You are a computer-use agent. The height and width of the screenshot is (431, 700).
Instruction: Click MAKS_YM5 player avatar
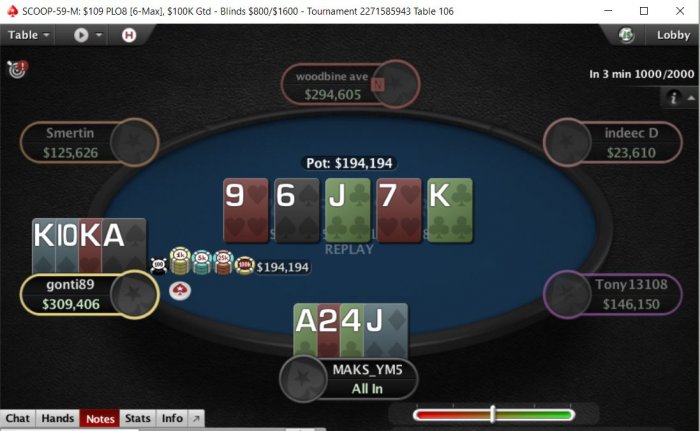(x=304, y=379)
